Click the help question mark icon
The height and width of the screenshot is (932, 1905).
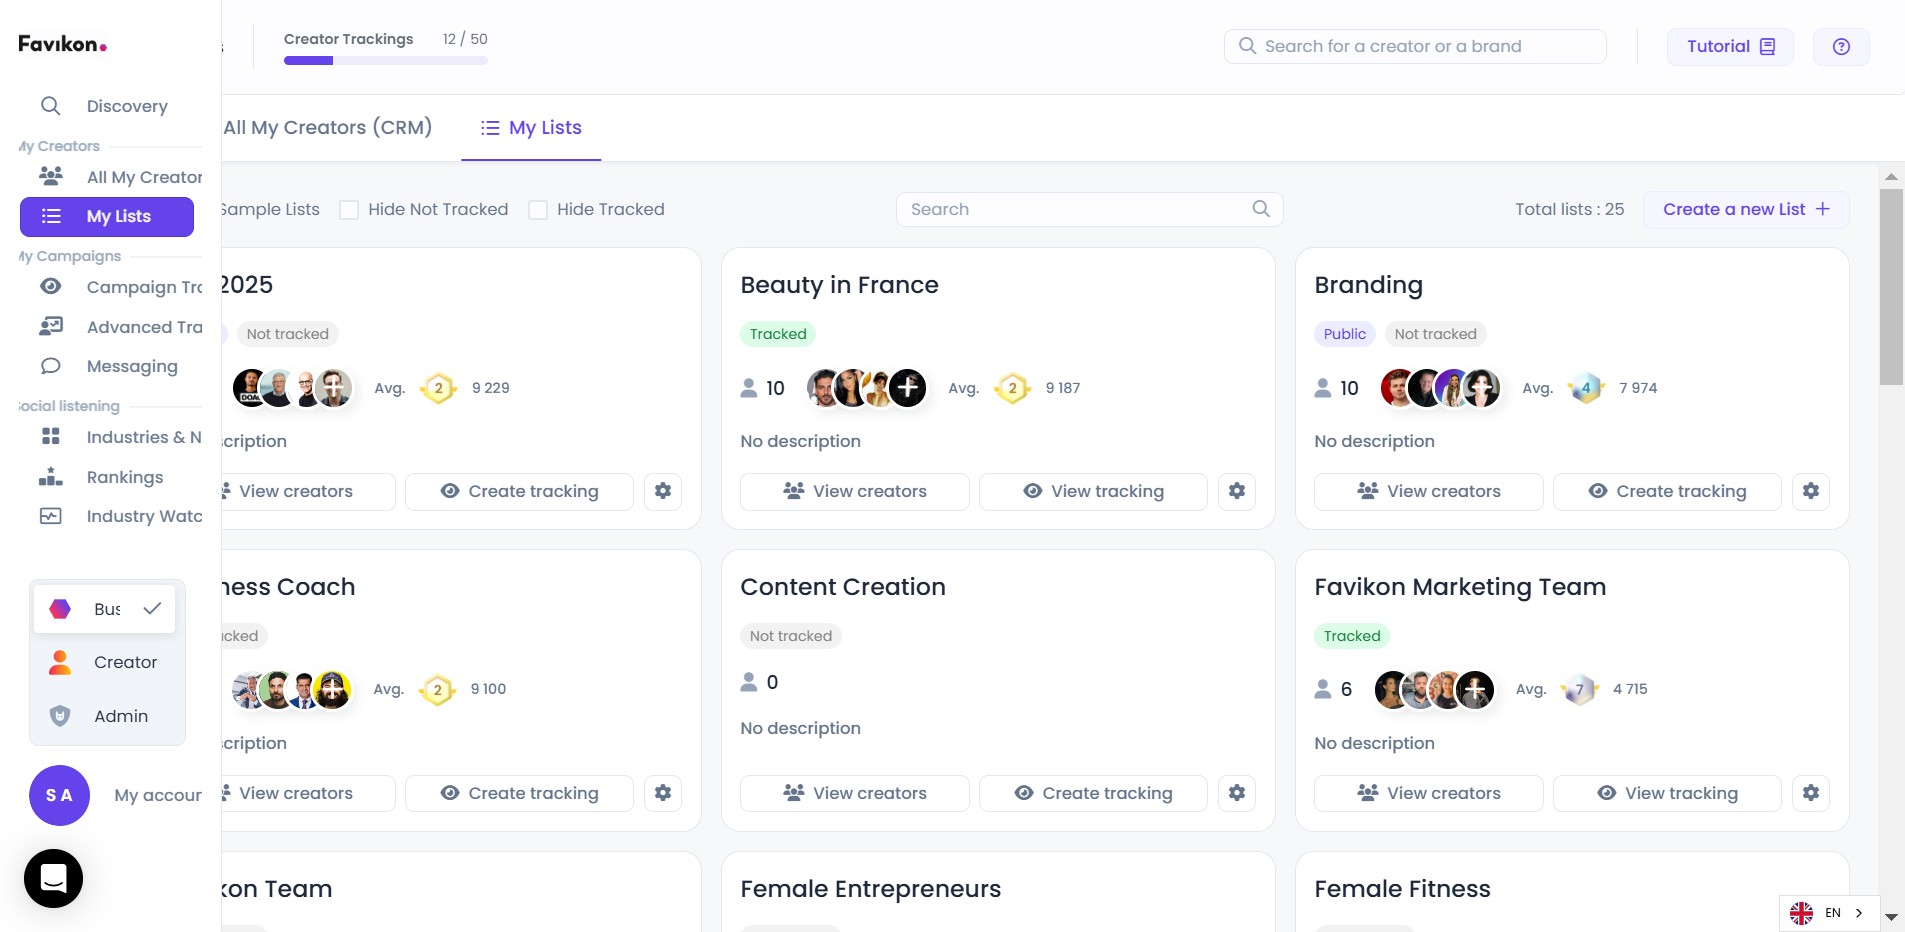click(x=1840, y=47)
